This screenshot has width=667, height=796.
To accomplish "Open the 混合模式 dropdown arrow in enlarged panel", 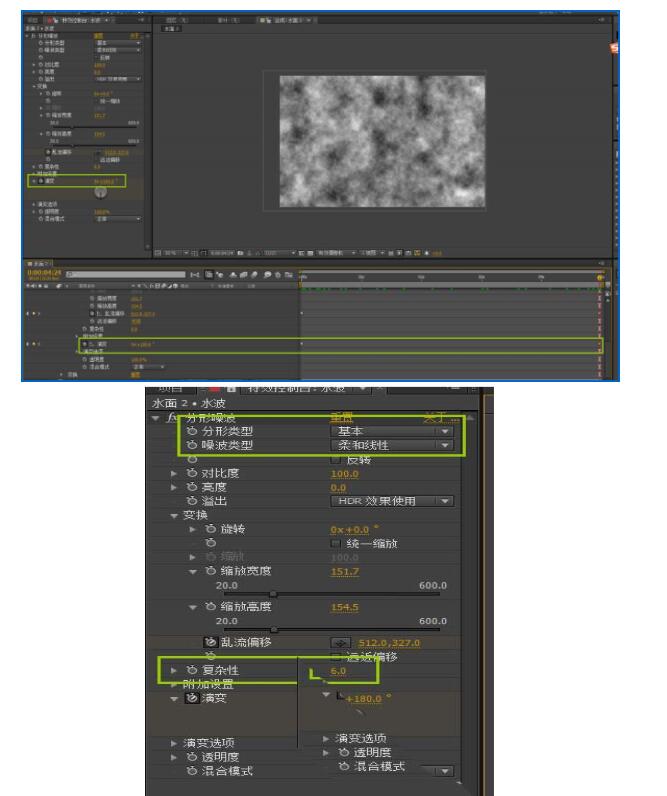I will [445, 771].
